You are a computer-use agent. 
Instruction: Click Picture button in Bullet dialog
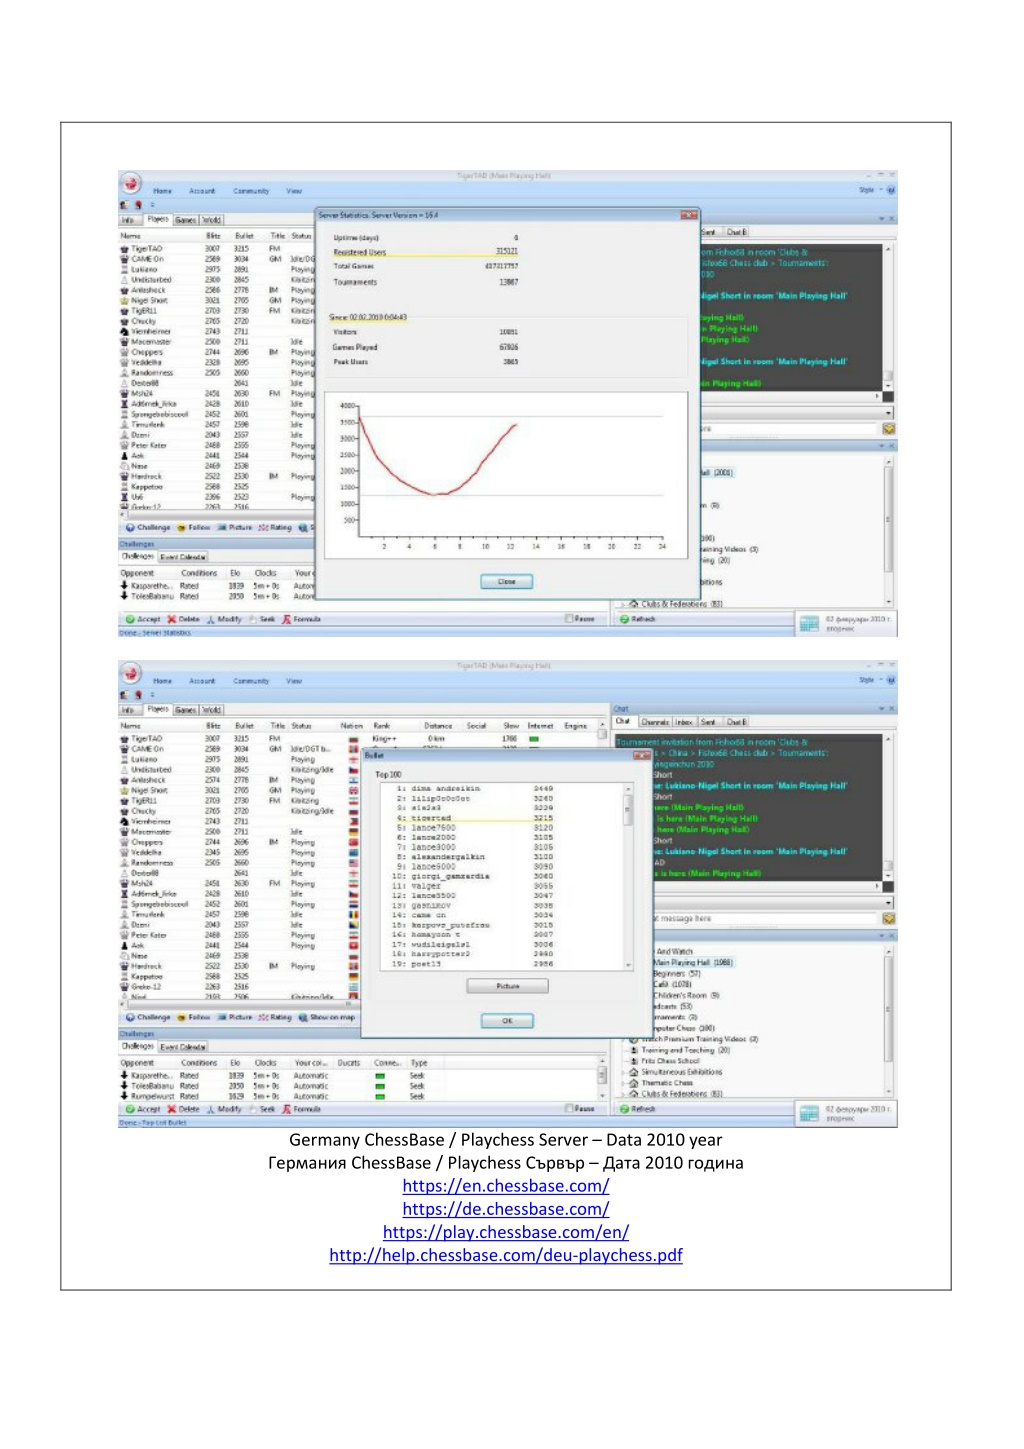[507, 986]
